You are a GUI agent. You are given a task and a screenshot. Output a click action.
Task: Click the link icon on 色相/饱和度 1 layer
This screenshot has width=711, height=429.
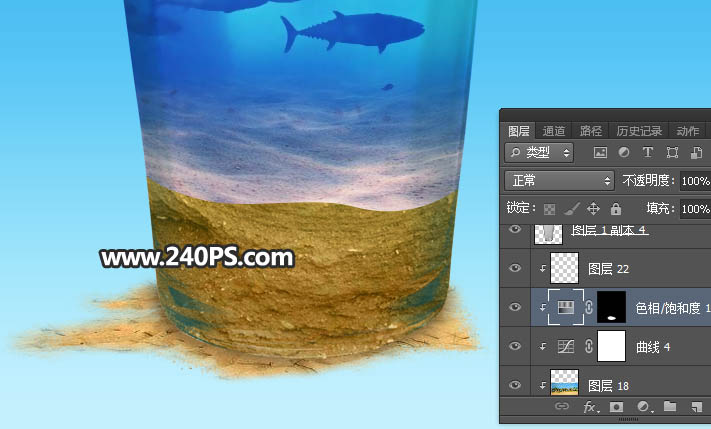click(589, 307)
